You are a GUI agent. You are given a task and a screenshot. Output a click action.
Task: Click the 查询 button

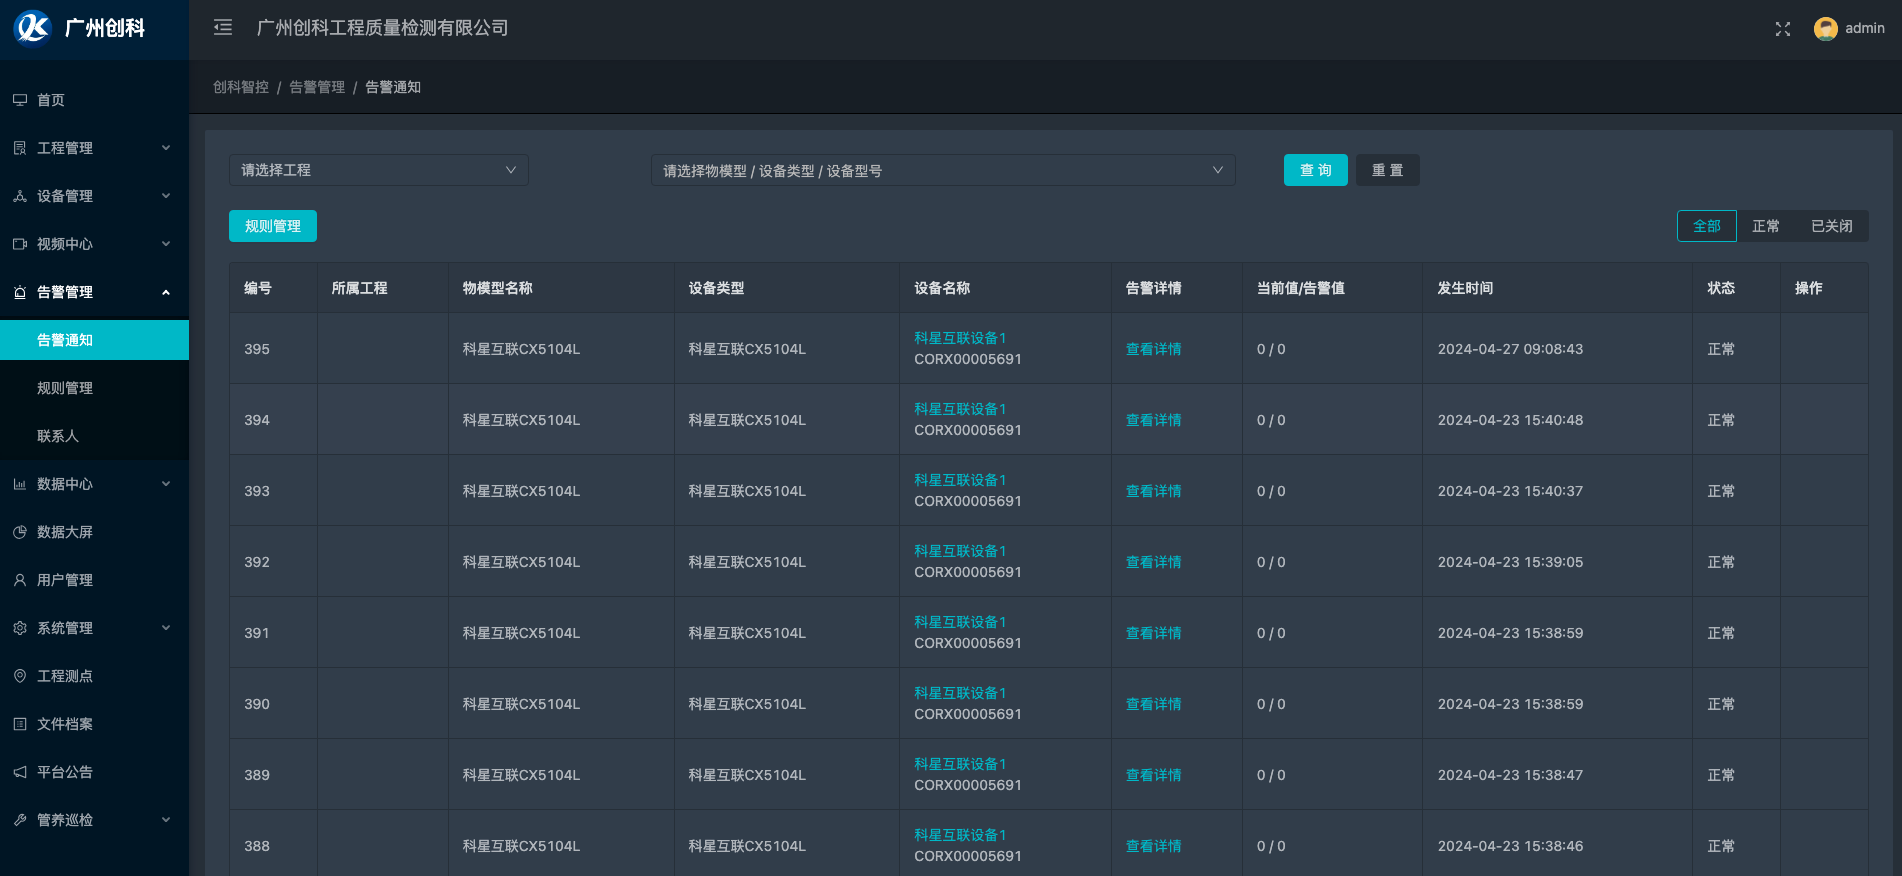point(1315,170)
